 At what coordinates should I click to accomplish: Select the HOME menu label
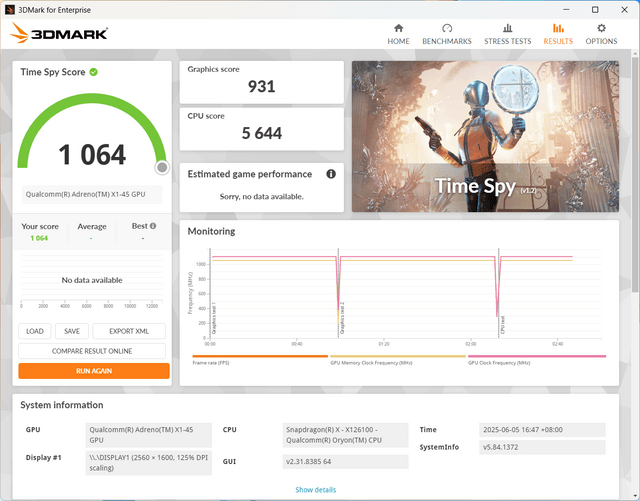pos(398,41)
